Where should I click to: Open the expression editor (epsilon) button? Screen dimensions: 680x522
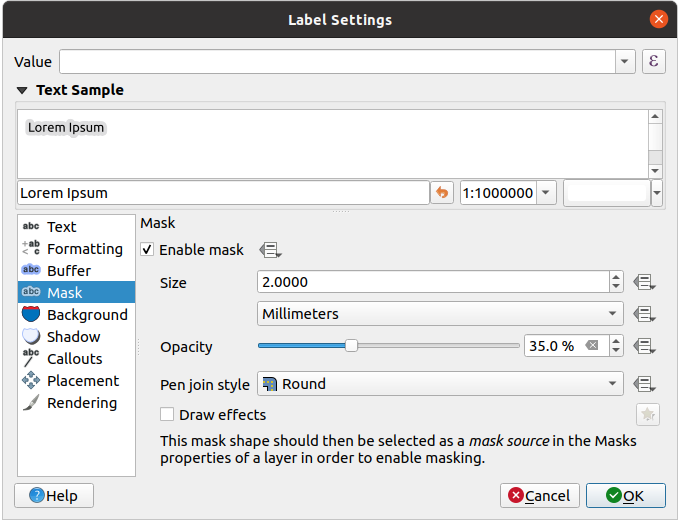(654, 62)
